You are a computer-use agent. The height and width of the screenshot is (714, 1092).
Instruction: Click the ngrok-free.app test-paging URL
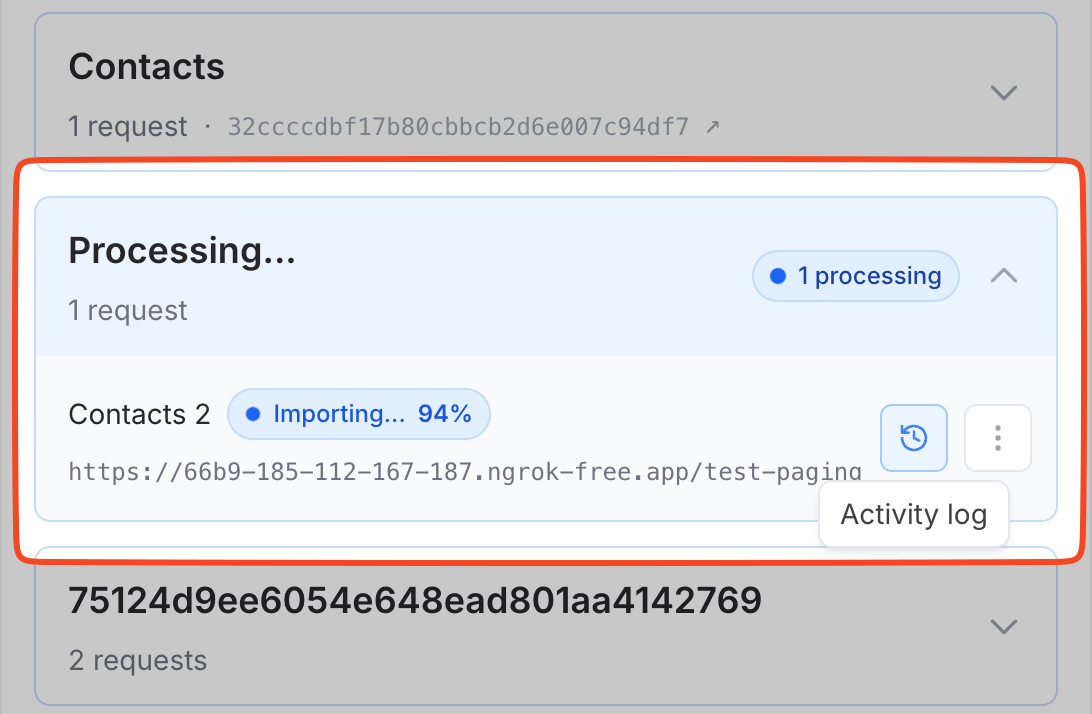click(x=465, y=472)
